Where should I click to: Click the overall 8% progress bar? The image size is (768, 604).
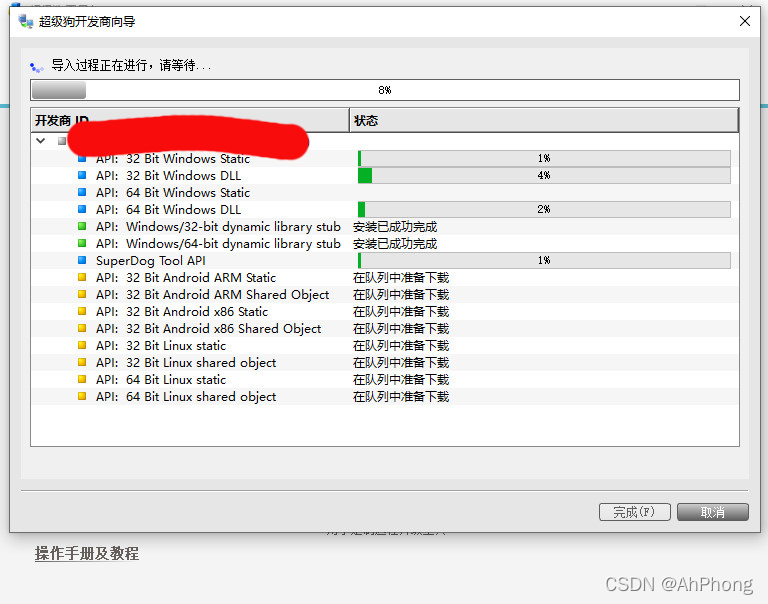click(x=385, y=90)
